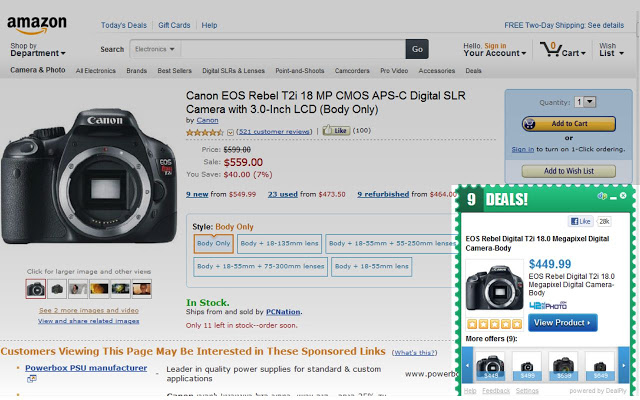Click See 2 more images and video
The width and height of the screenshot is (640, 400).
click(x=89, y=311)
